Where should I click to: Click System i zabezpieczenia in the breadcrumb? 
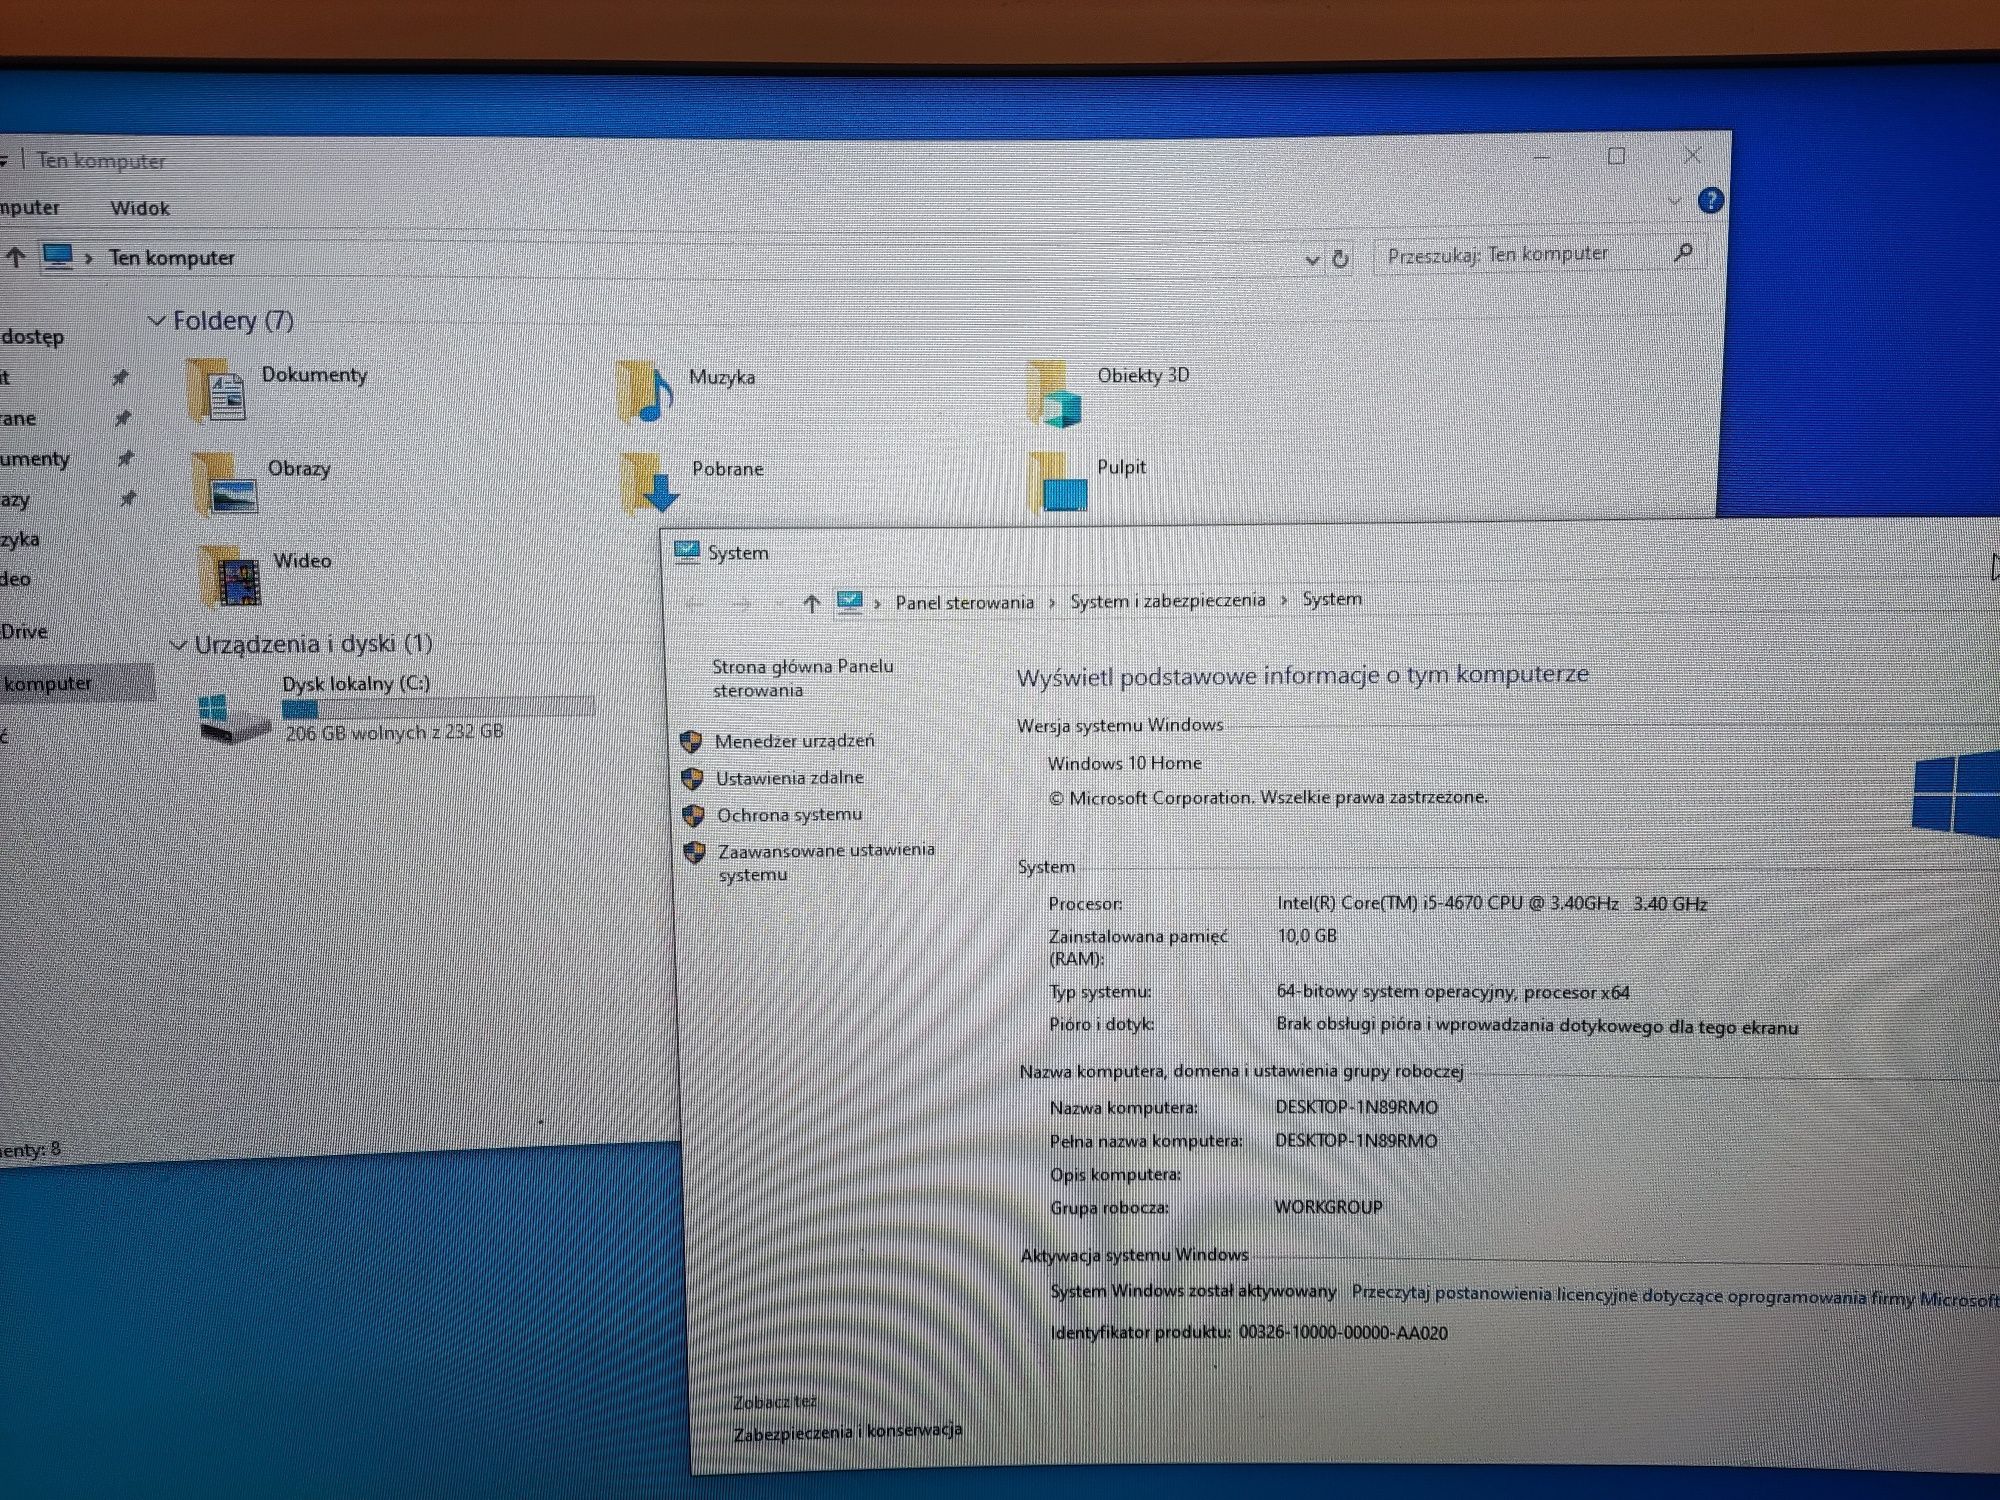tap(1167, 600)
